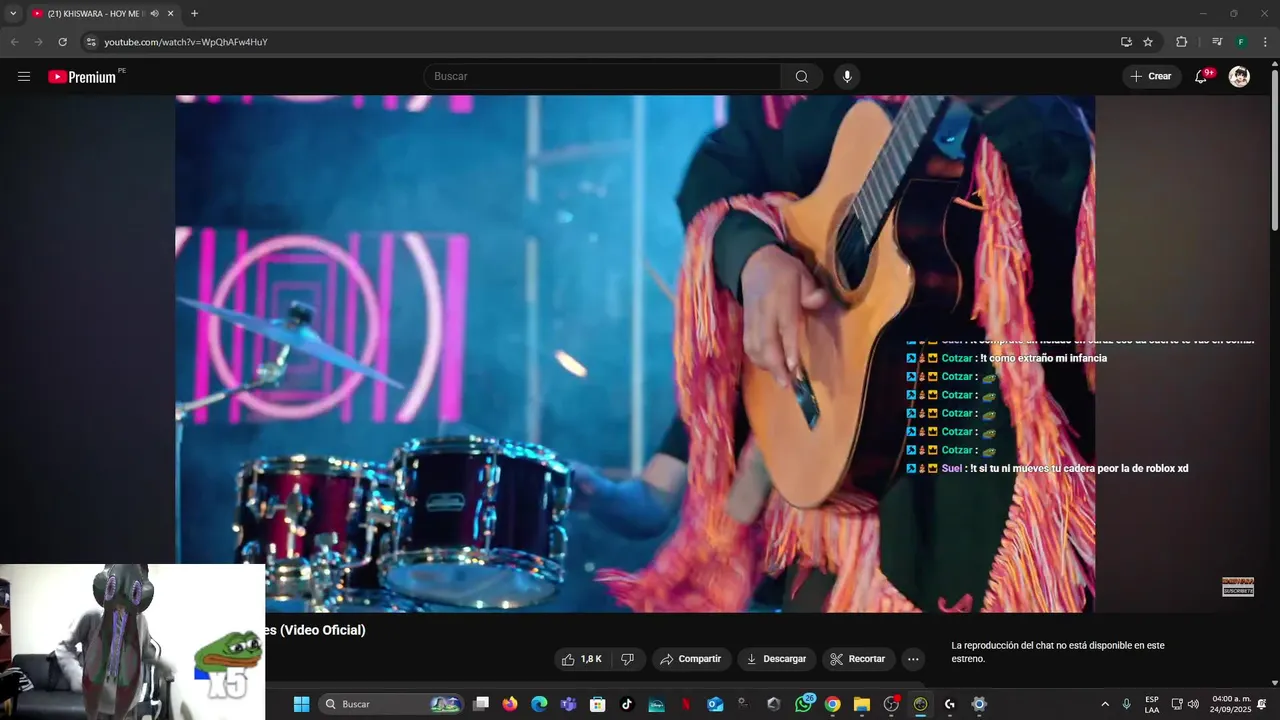1280x720 pixels.
Task: Open Chrome extensions puzzle icon
Action: click(1181, 42)
